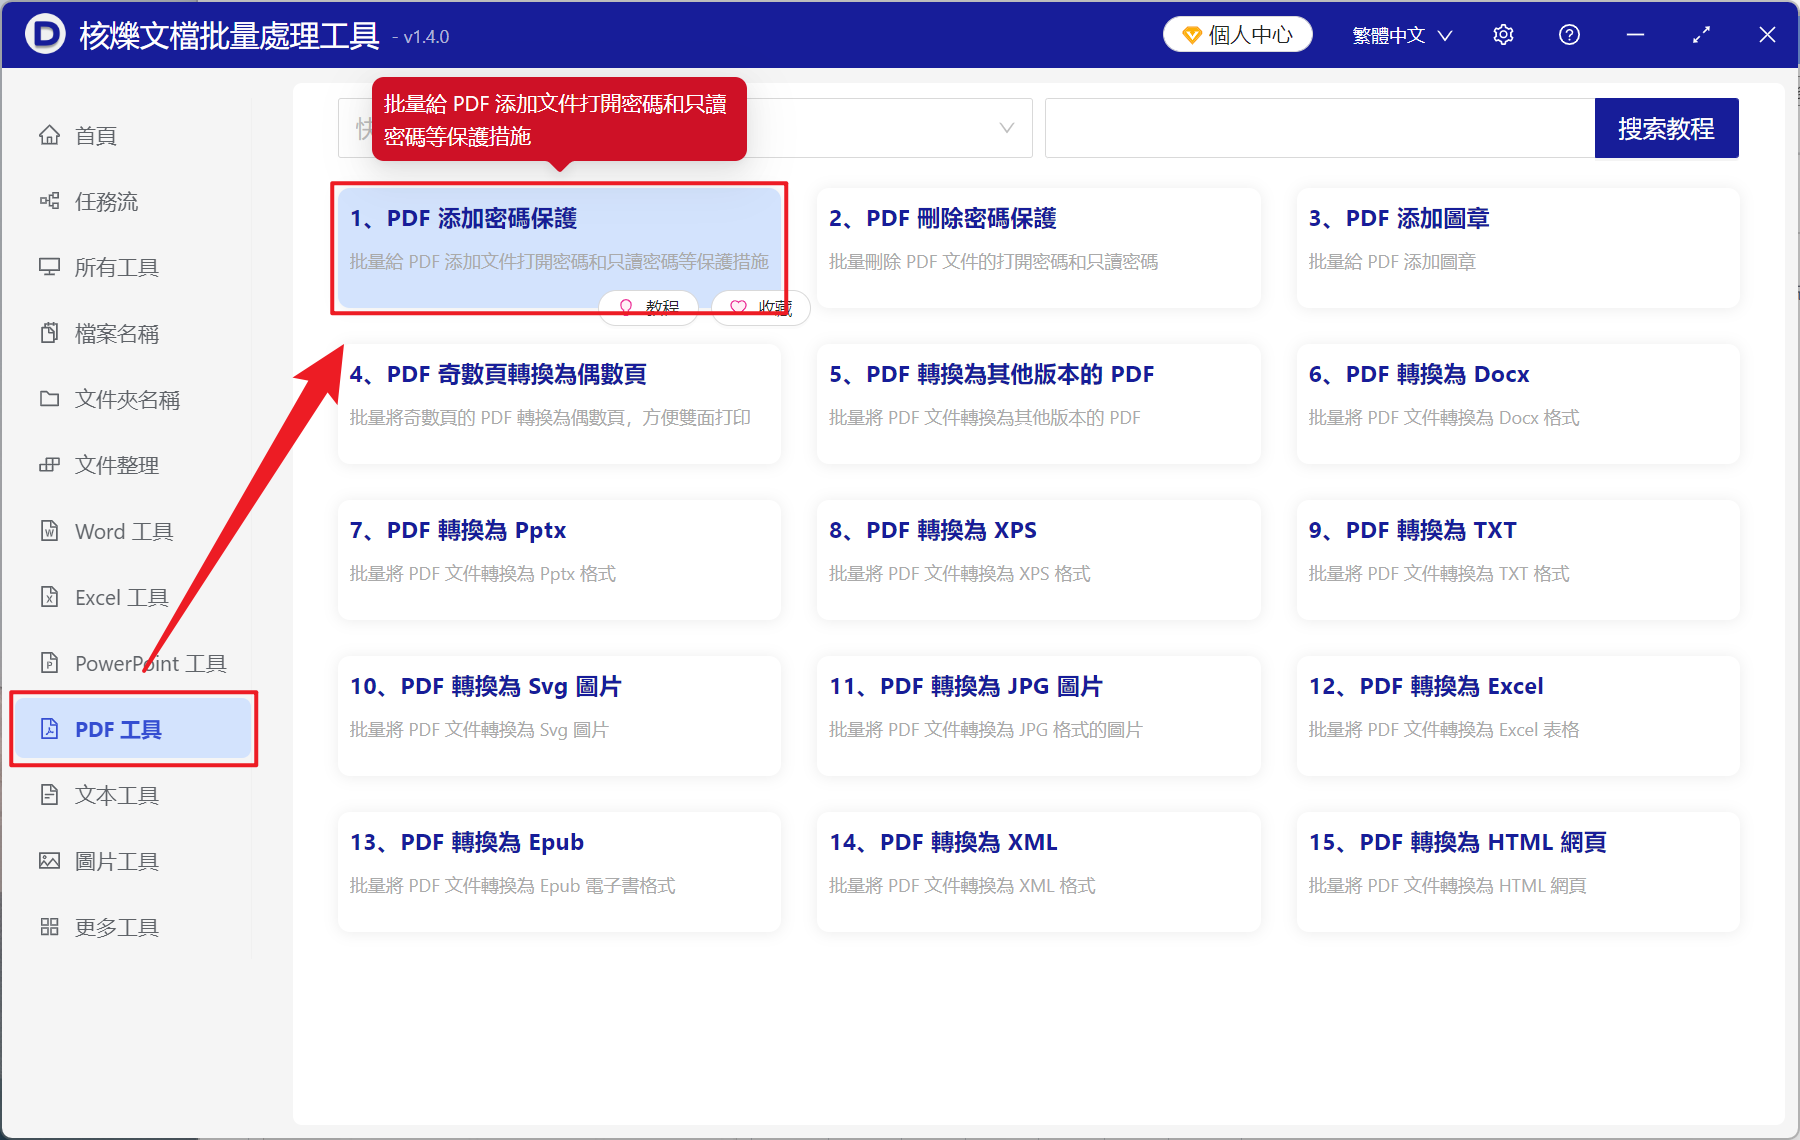Viewport: 1800px width, 1140px height.
Task: Open the 任務流 task flow panel
Action: pyautogui.click(x=105, y=201)
